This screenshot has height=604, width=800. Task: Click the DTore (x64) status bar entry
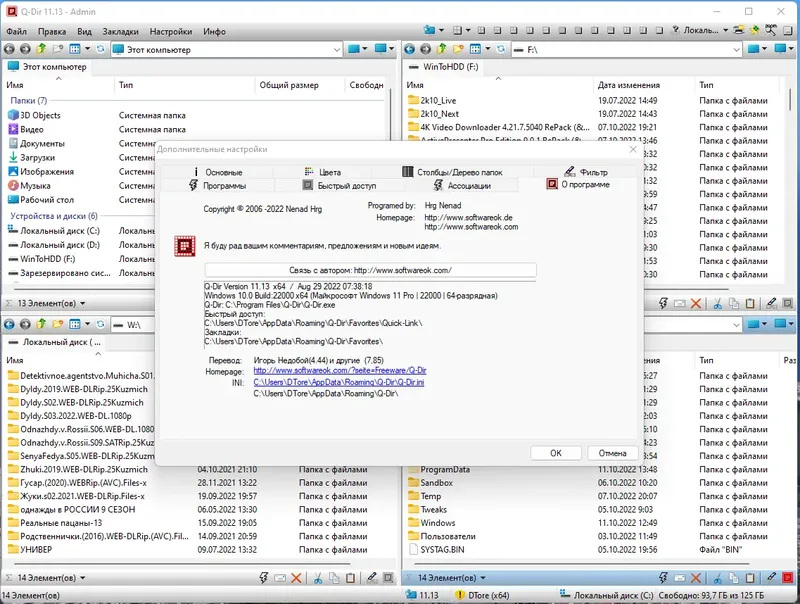(x=482, y=595)
